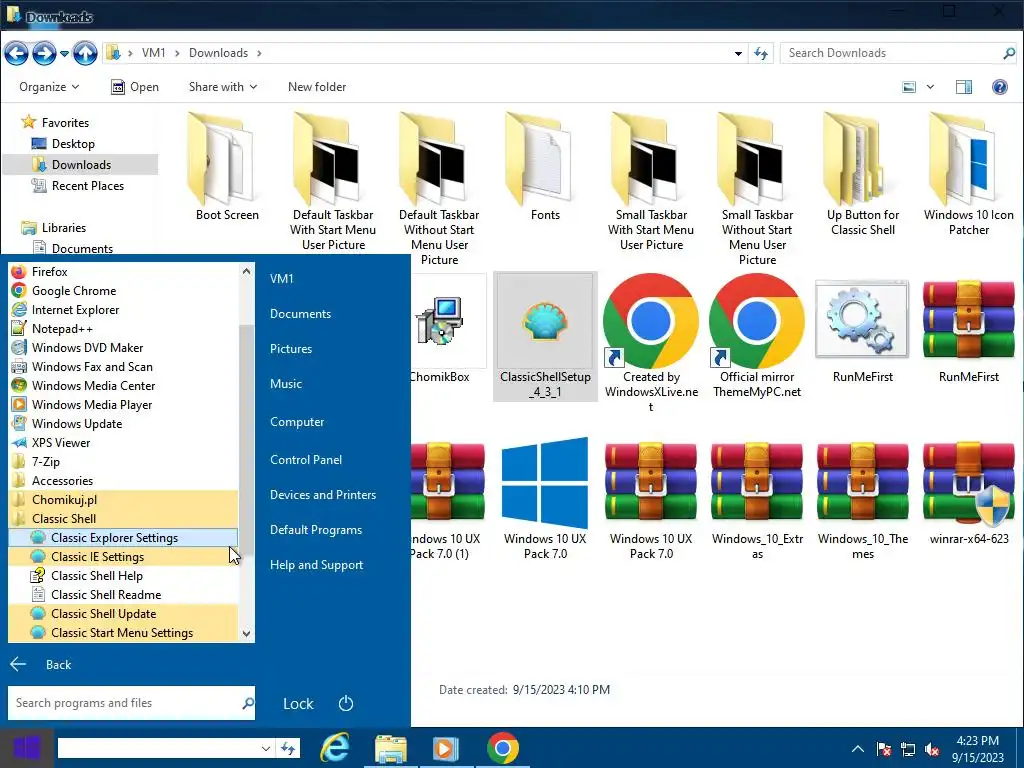Show hidden tray icons chevron
The width and height of the screenshot is (1024, 768).
point(857,749)
